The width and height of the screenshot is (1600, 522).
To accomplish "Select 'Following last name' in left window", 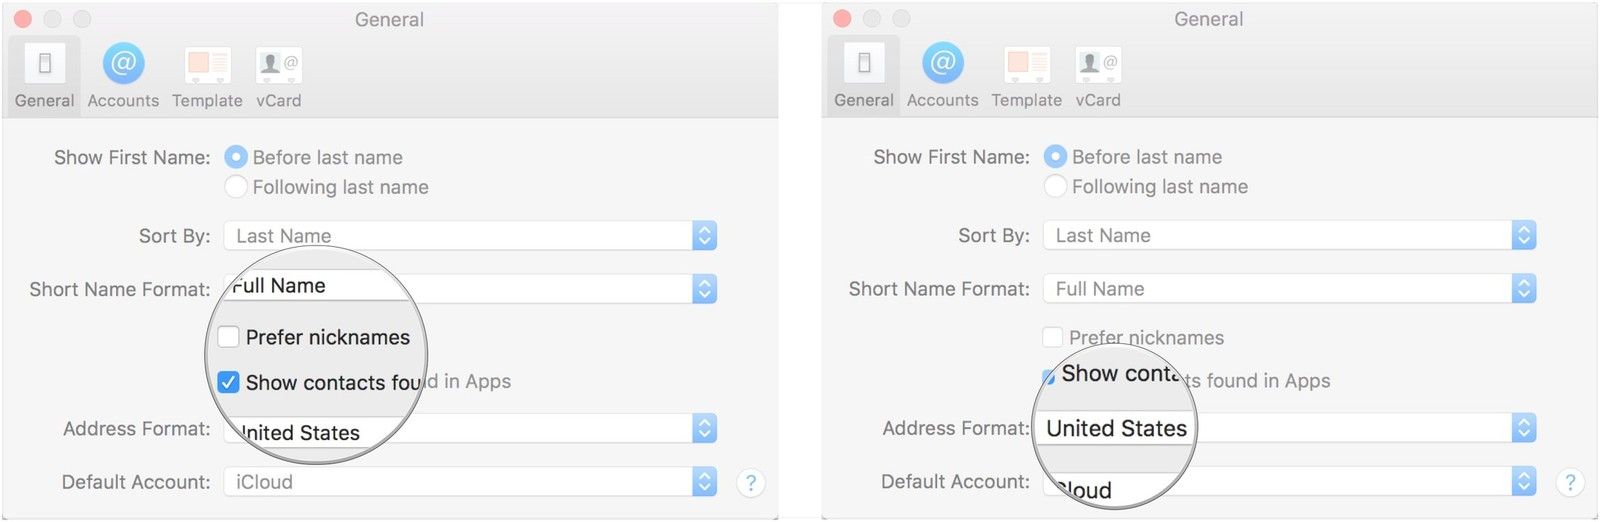I will [x=236, y=187].
